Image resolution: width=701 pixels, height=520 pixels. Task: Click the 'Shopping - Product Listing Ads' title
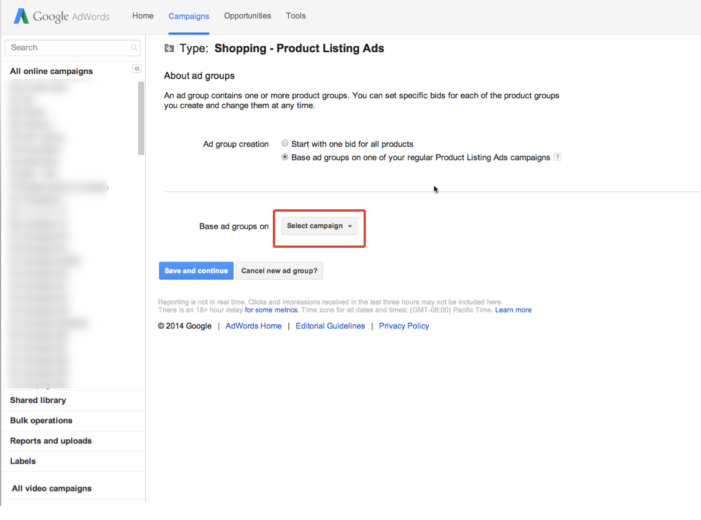299,48
